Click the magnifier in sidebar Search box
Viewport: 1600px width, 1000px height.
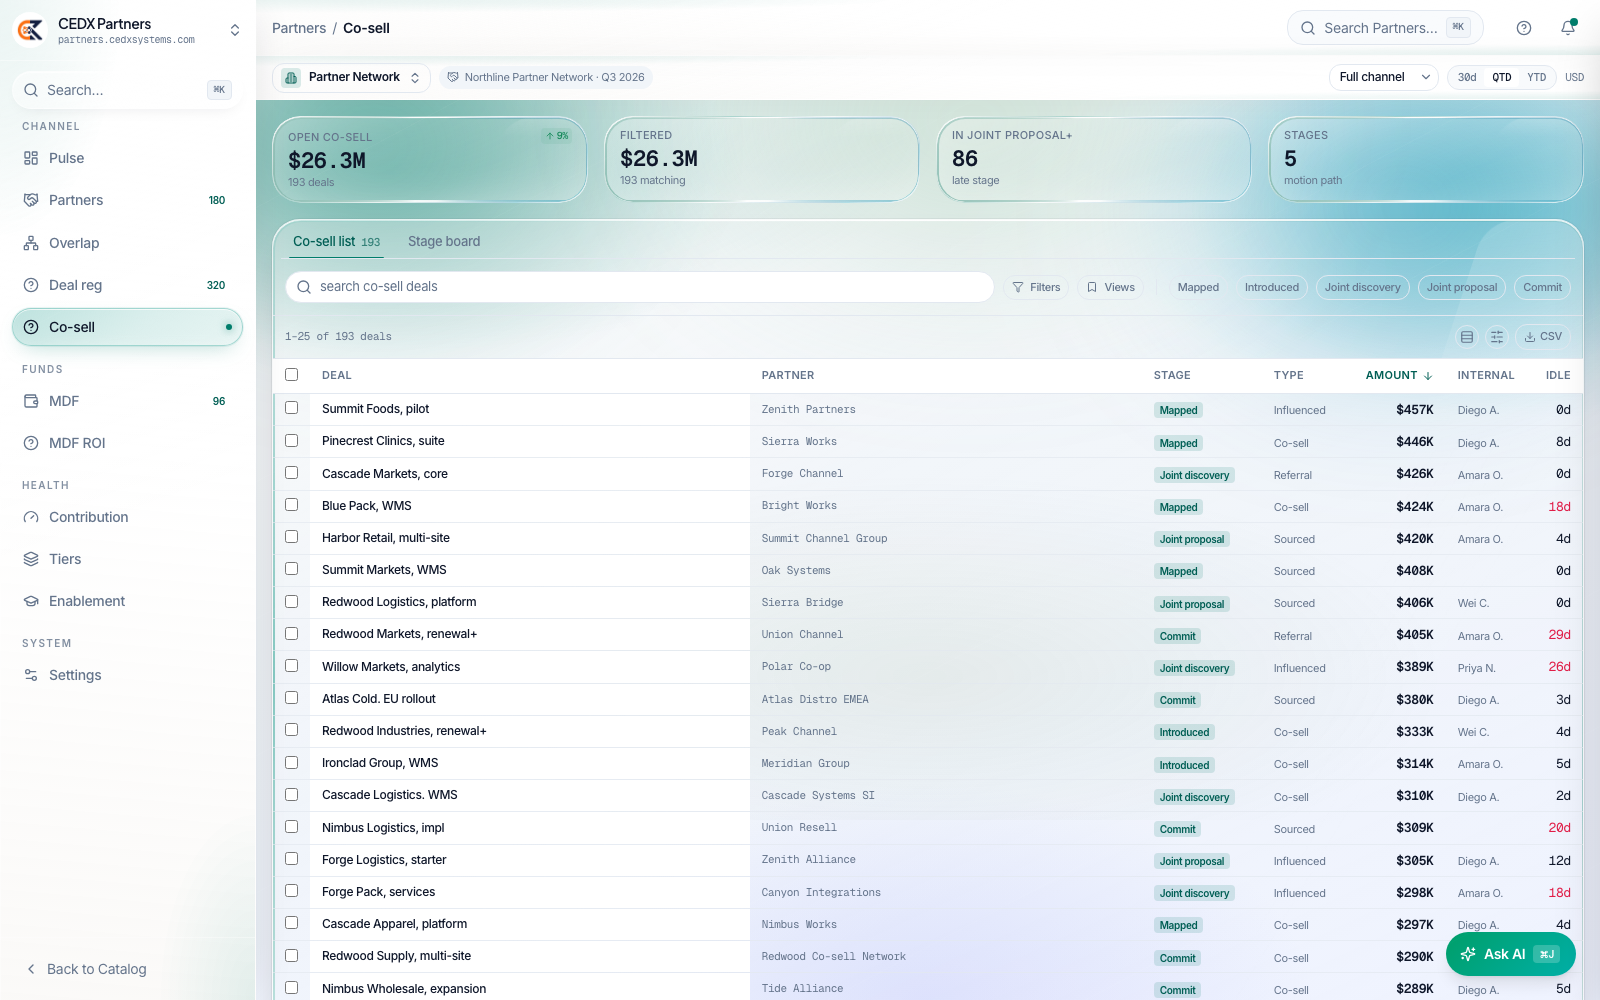point(31,90)
